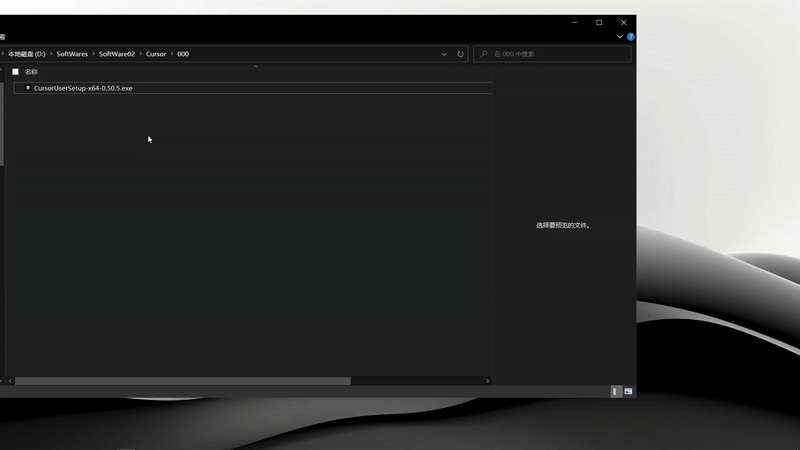The height and width of the screenshot is (450, 800).
Task: Click the 000 folder breadcrumb segment
Action: click(183, 54)
